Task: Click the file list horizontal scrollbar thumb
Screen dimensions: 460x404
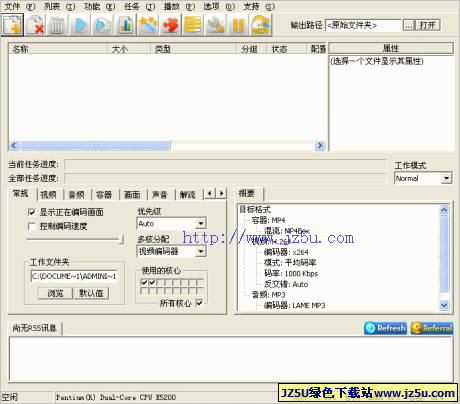Action: tap(96, 145)
